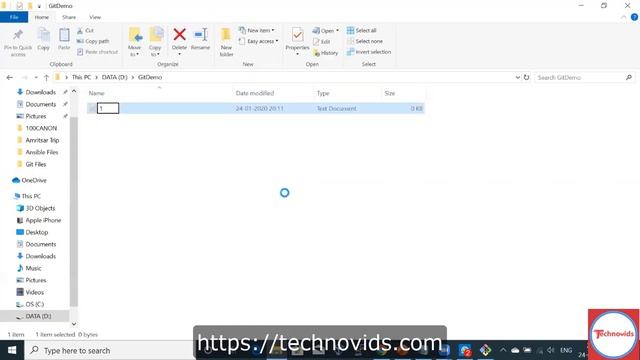Viewport: 640px width, 360px height.
Task: Sort by the Name column
Action: pyautogui.click(x=97, y=93)
